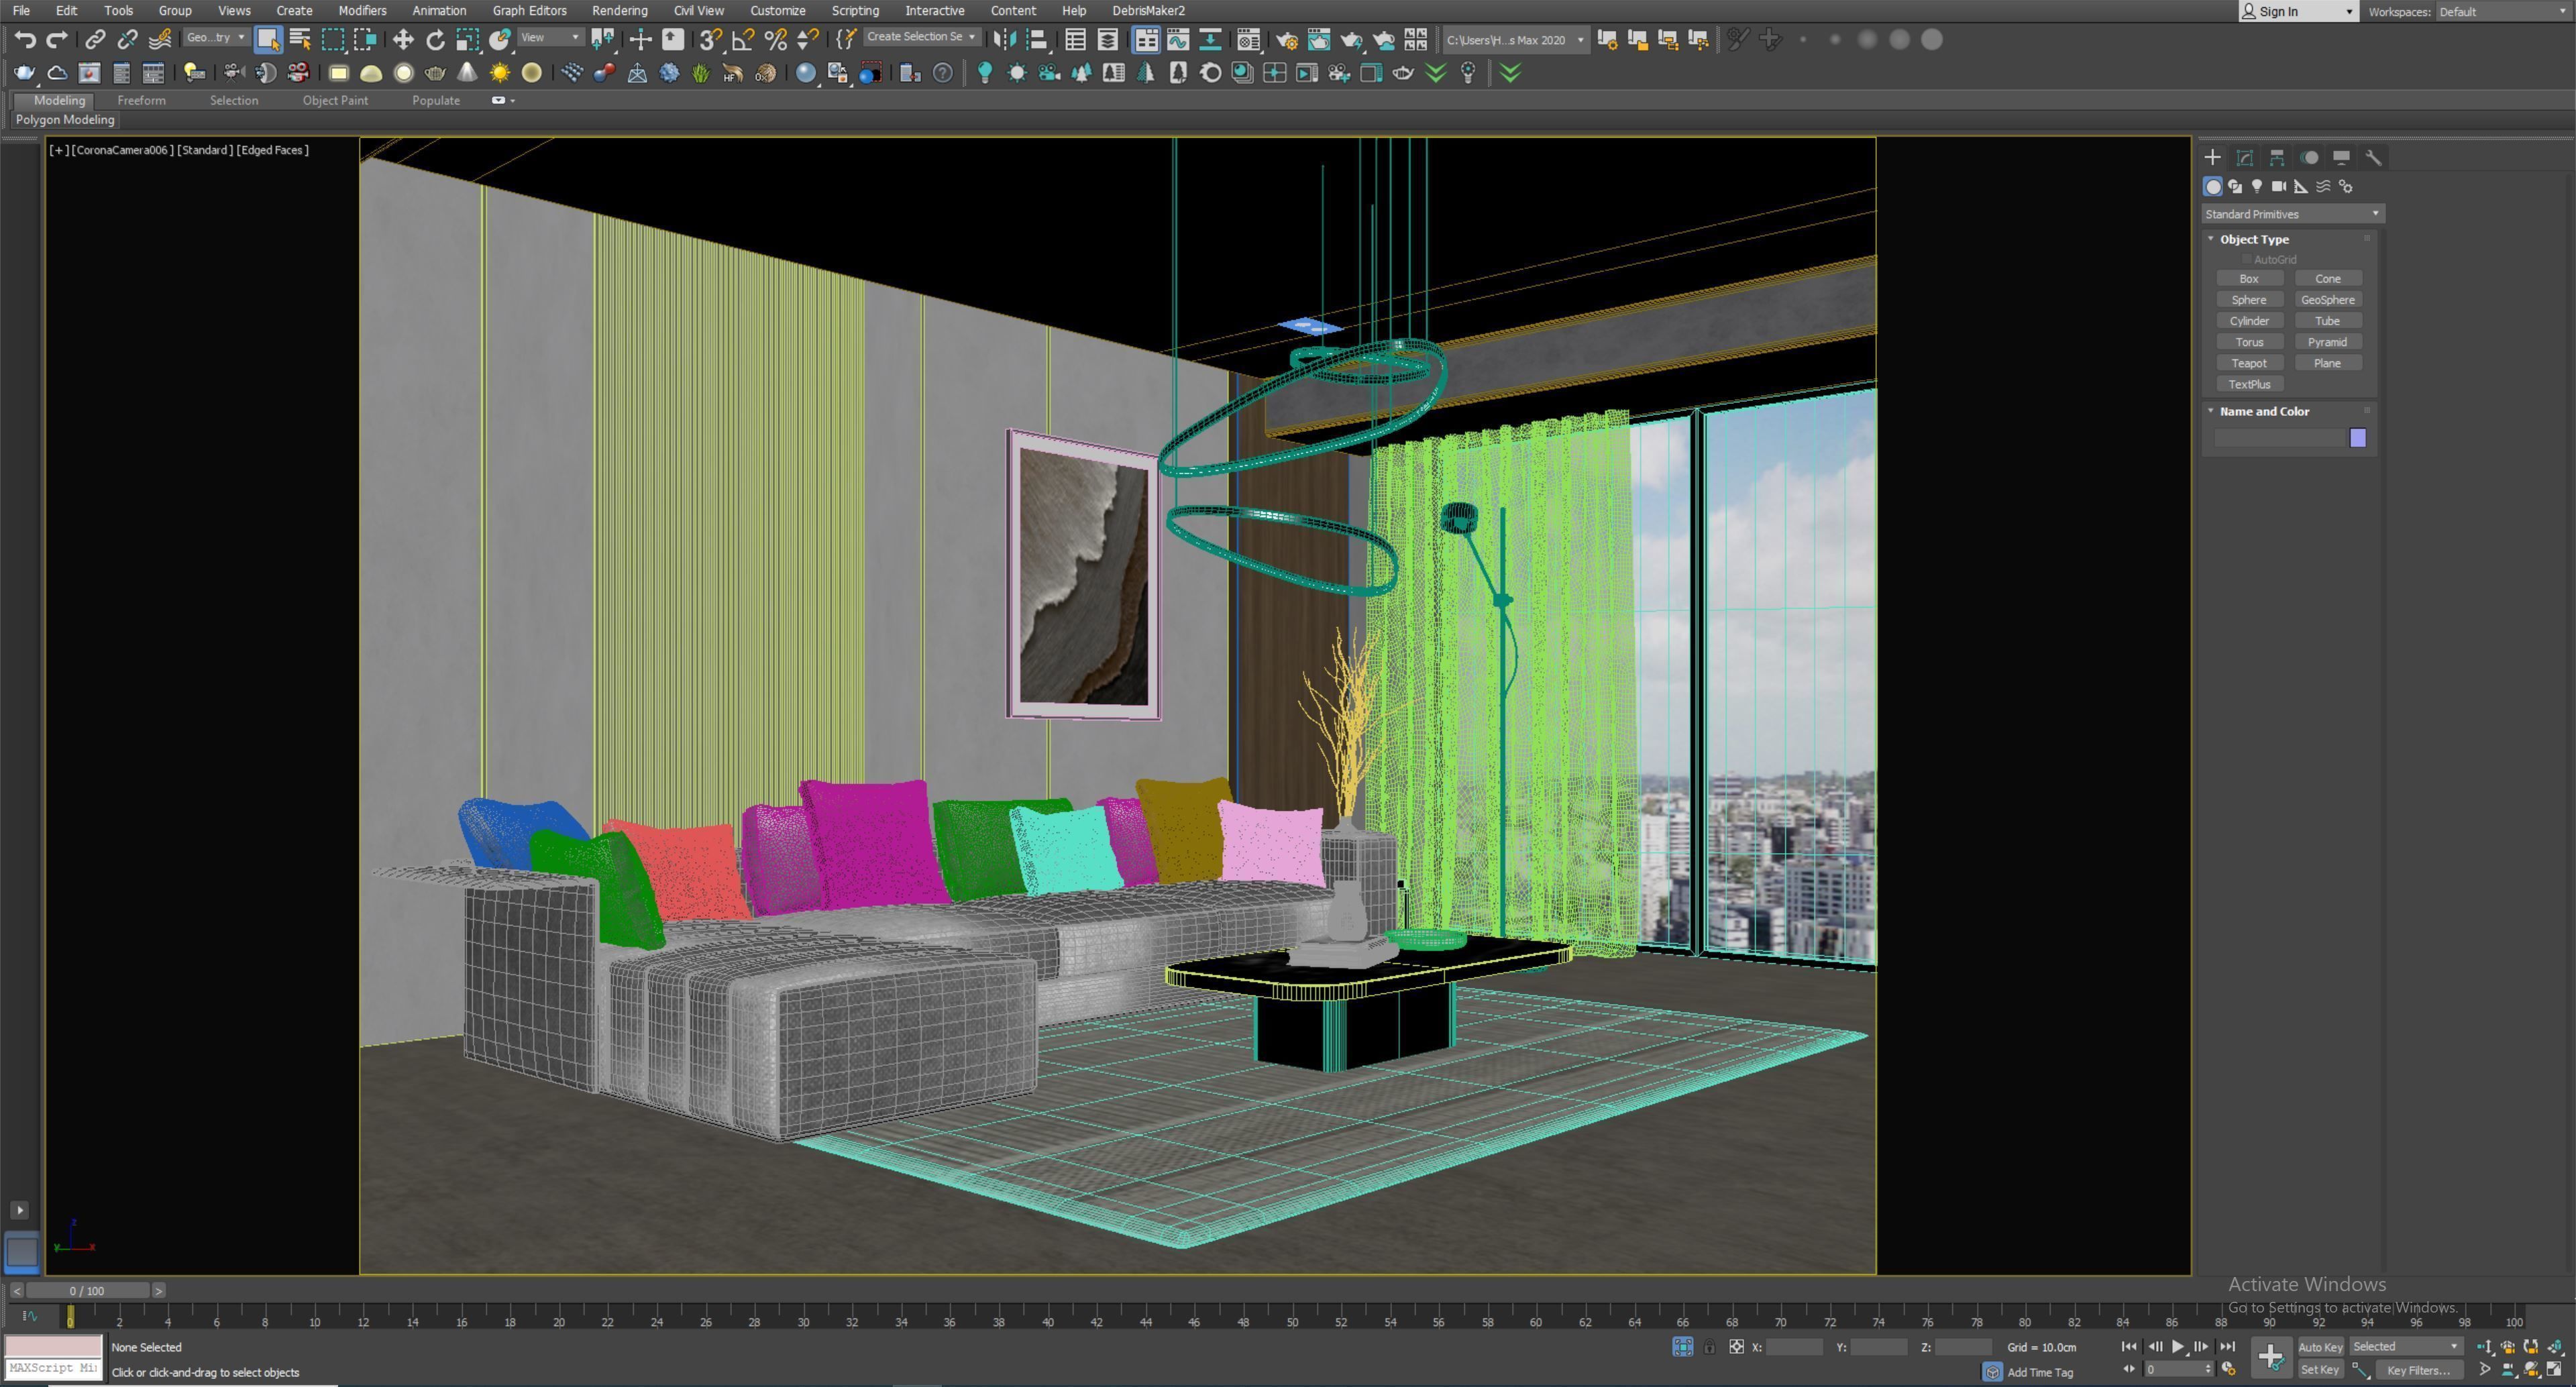Click the time slider 0/100 handle
This screenshot has width=2576, height=1387.
87,1290
